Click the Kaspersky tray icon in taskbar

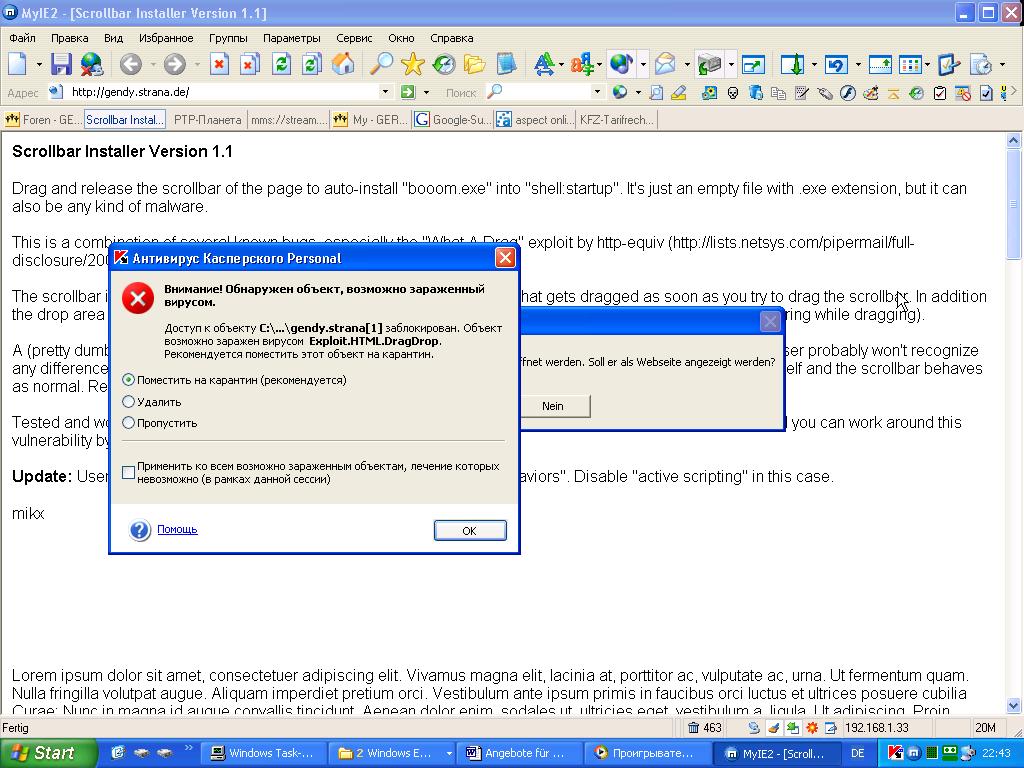[x=895, y=753]
